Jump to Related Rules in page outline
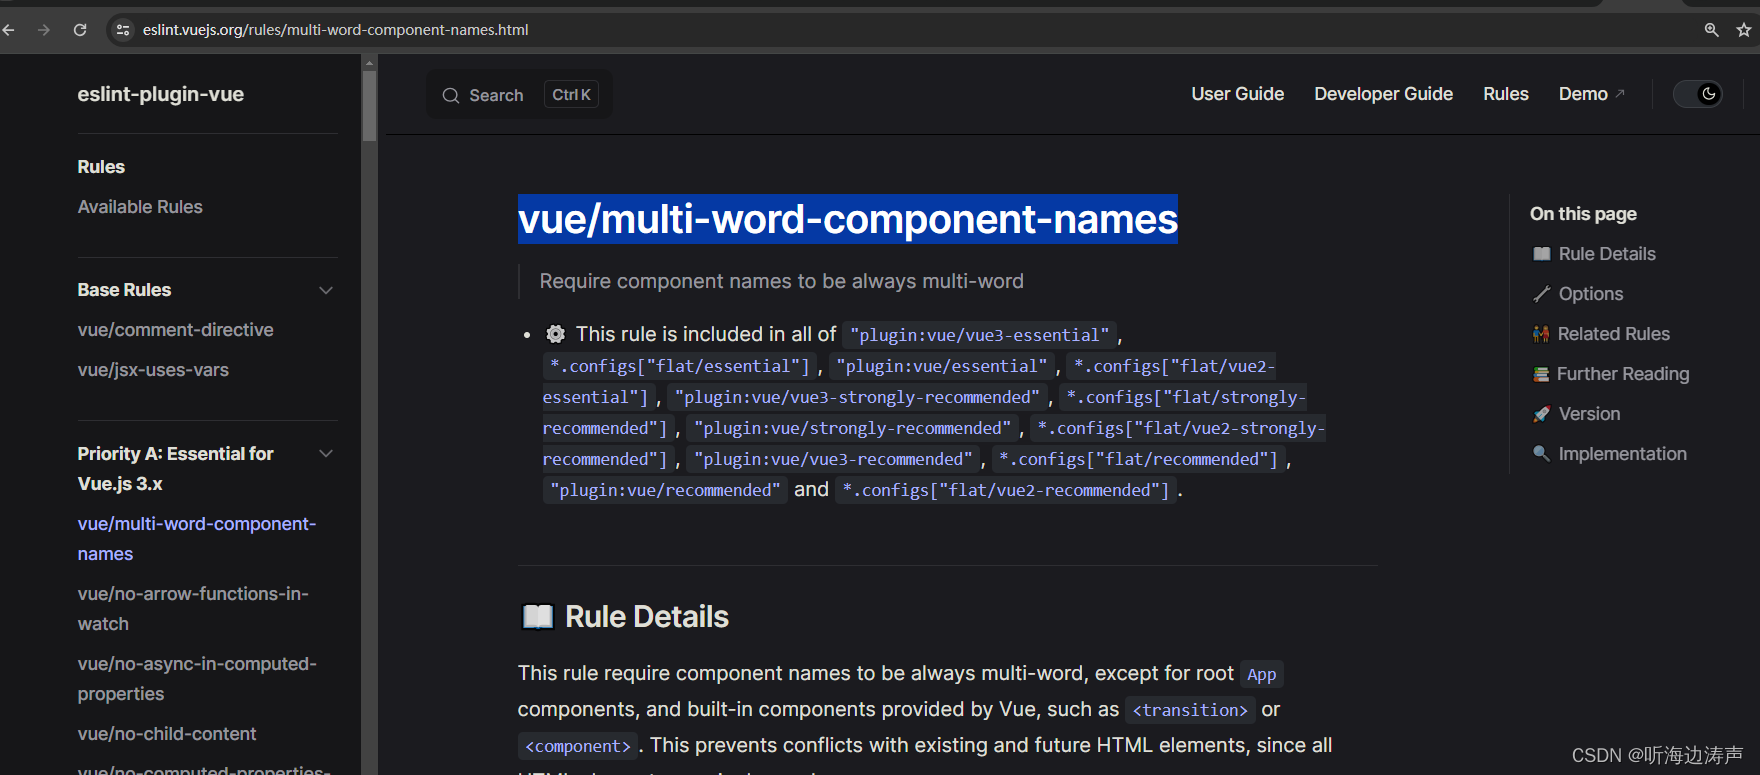This screenshot has width=1760, height=775. [x=1614, y=334]
